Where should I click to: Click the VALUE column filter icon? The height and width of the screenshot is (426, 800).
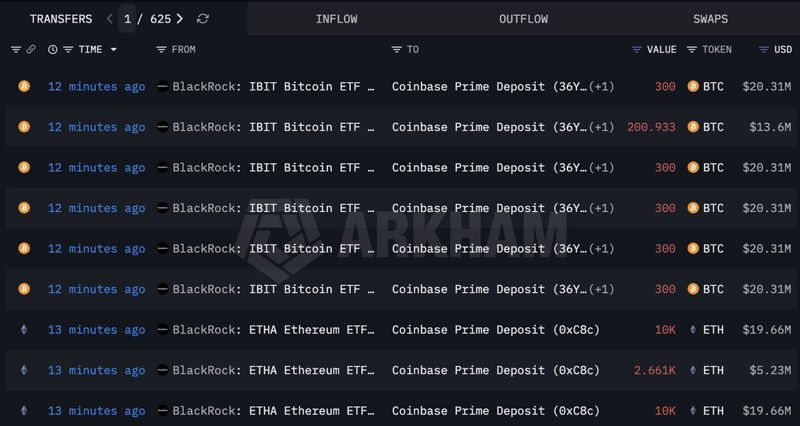tap(637, 50)
